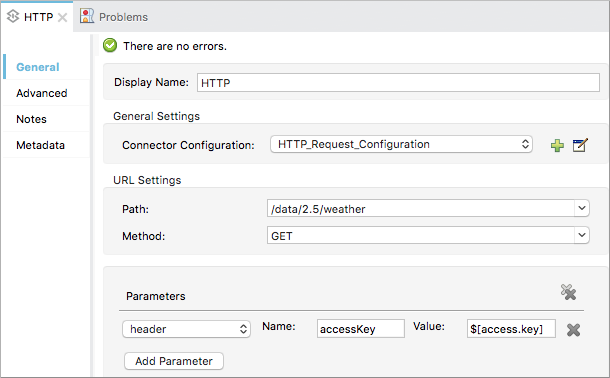Viewport: 610px width, 378px height.
Task: Expand the Path dropdown arrow
Action: 582,208
